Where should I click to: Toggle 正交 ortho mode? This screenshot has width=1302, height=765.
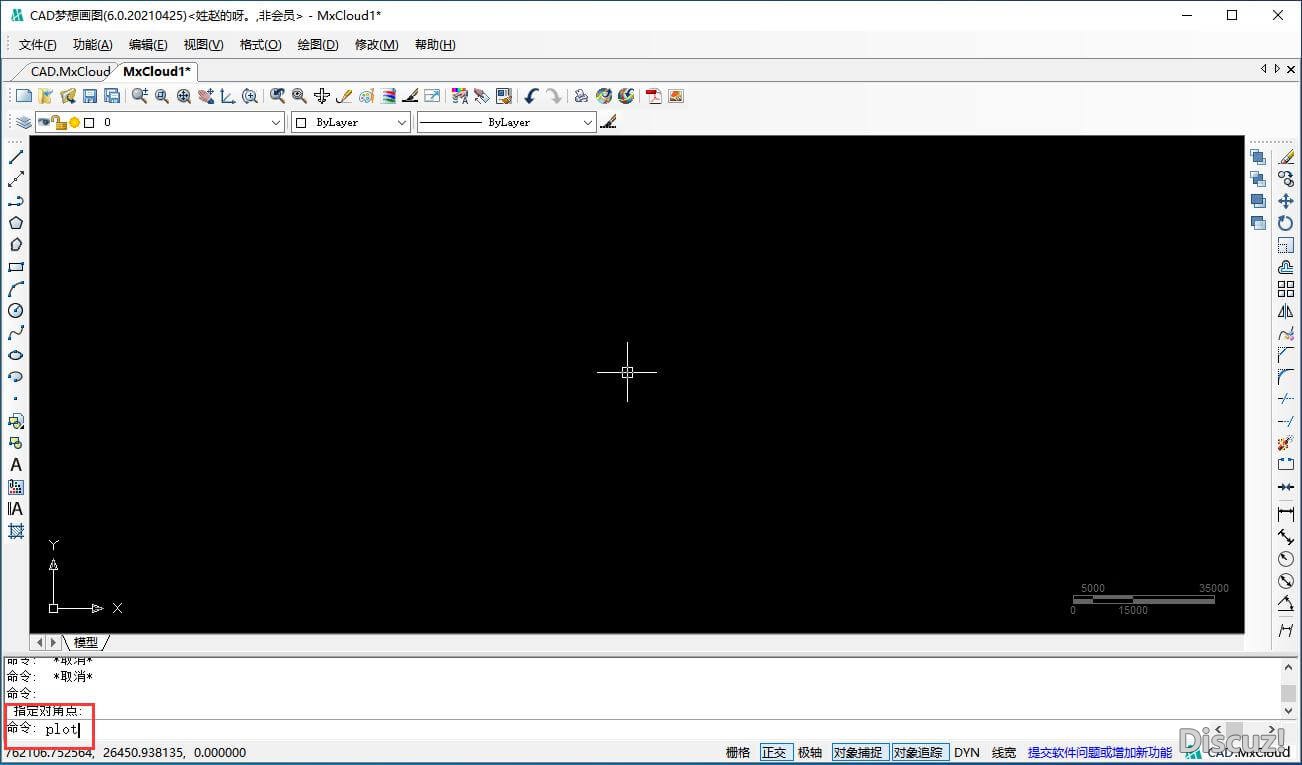click(x=774, y=752)
